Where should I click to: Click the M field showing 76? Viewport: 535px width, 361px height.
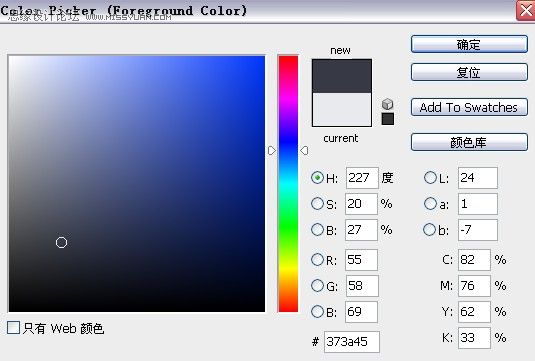(474, 286)
